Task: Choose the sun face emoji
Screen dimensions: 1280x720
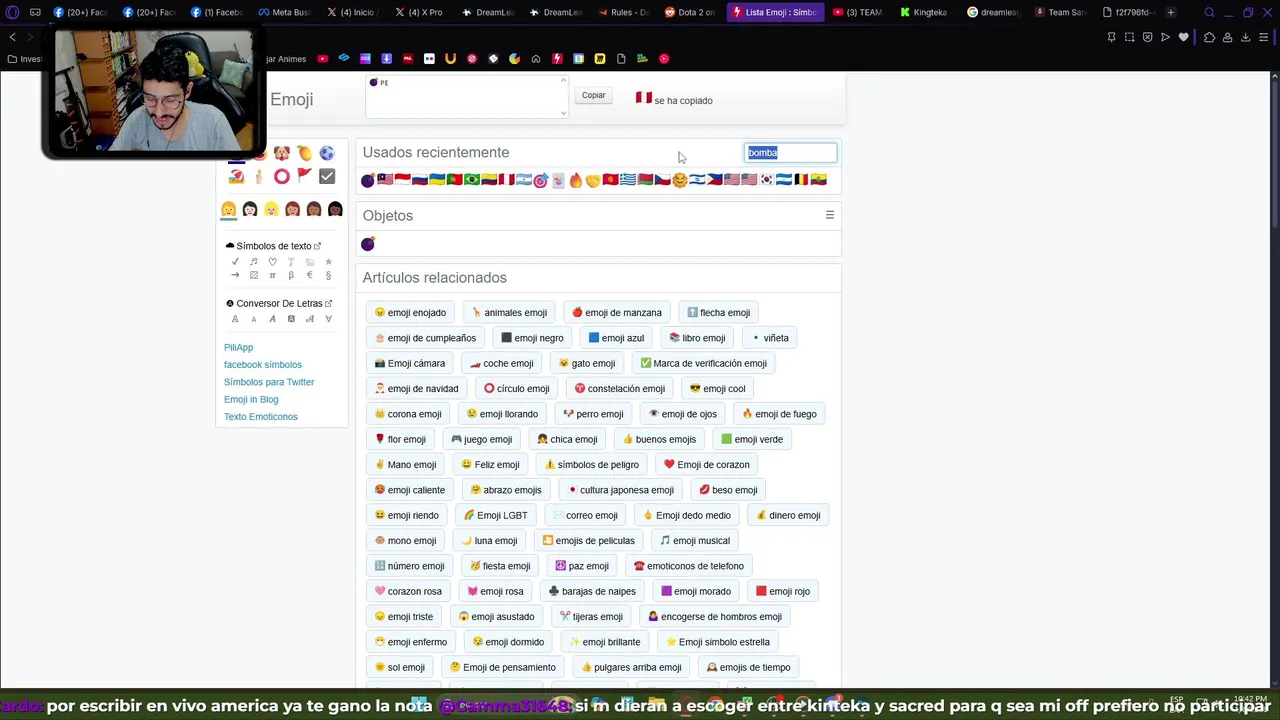Action: coord(680,180)
